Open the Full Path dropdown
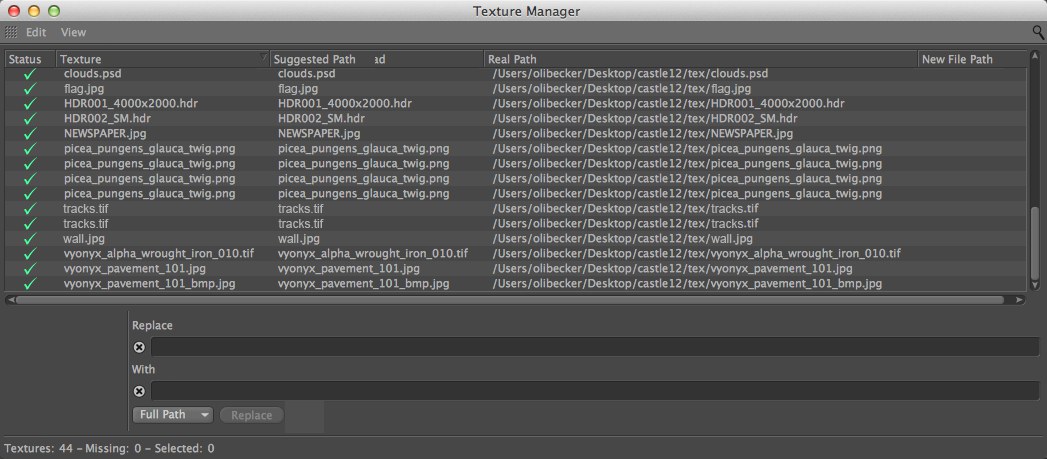This screenshot has width=1047, height=459. click(x=173, y=414)
